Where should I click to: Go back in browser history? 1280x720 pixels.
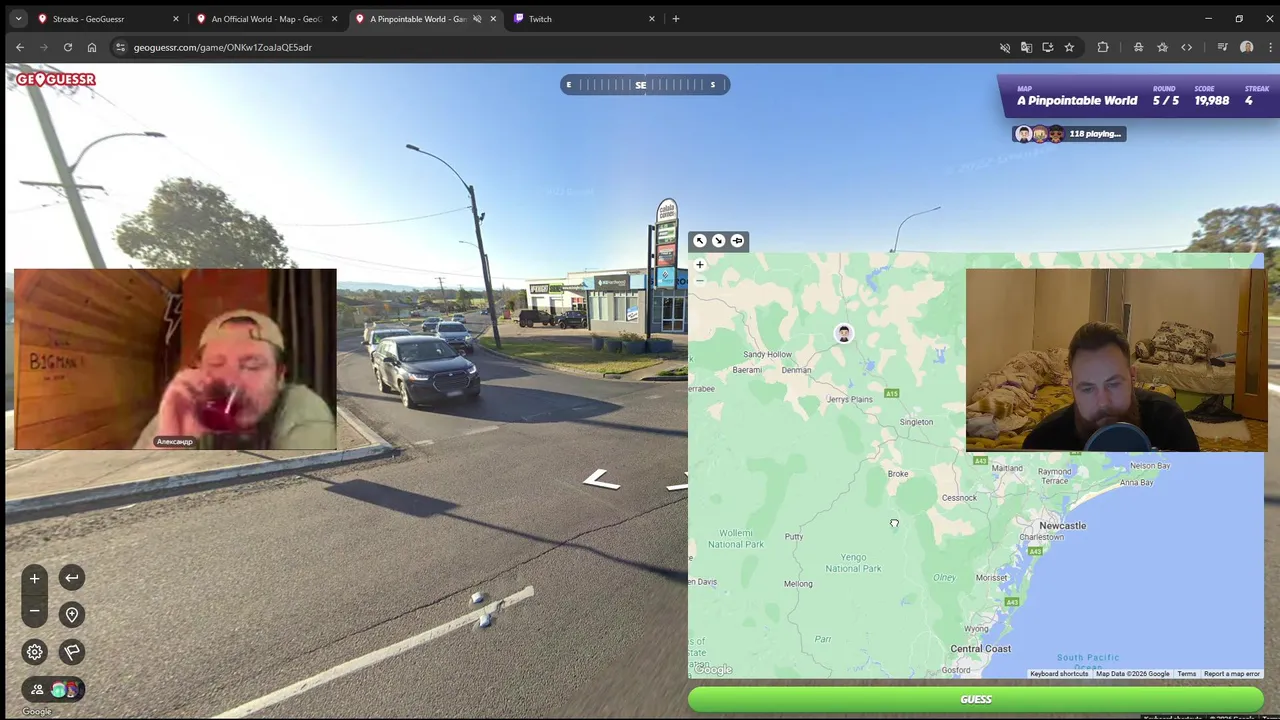(x=20, y=47)
